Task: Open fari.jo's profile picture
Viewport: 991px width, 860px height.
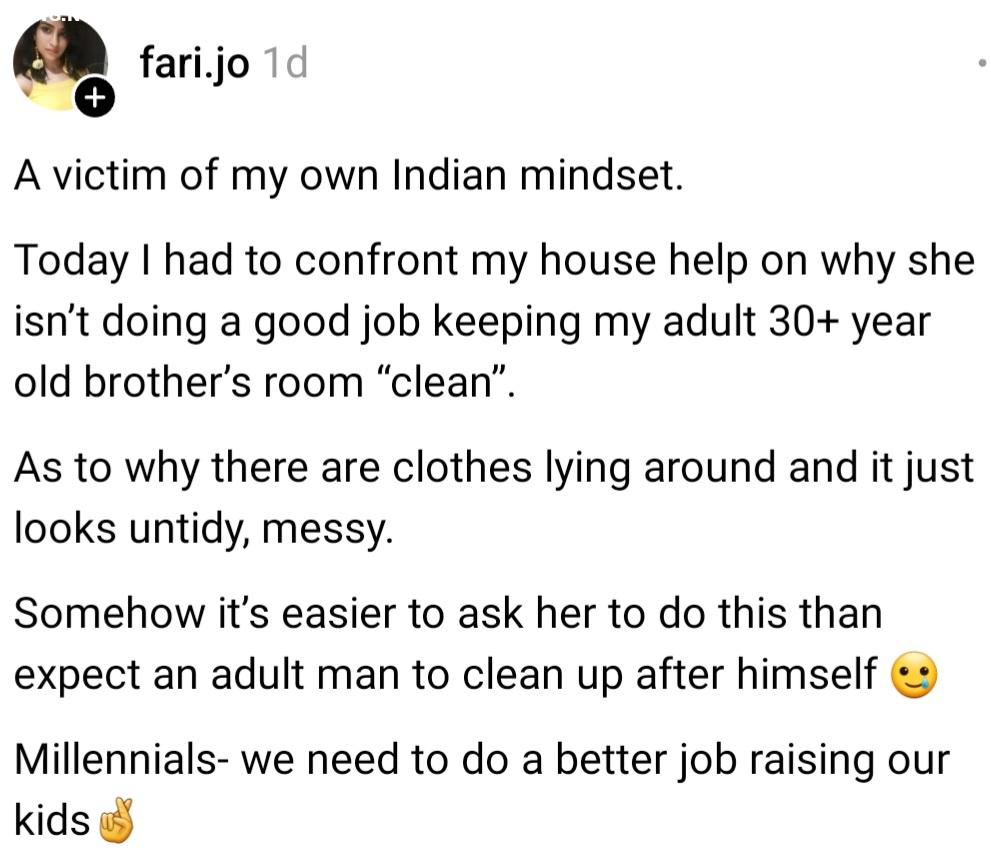Action: point(58,62)
